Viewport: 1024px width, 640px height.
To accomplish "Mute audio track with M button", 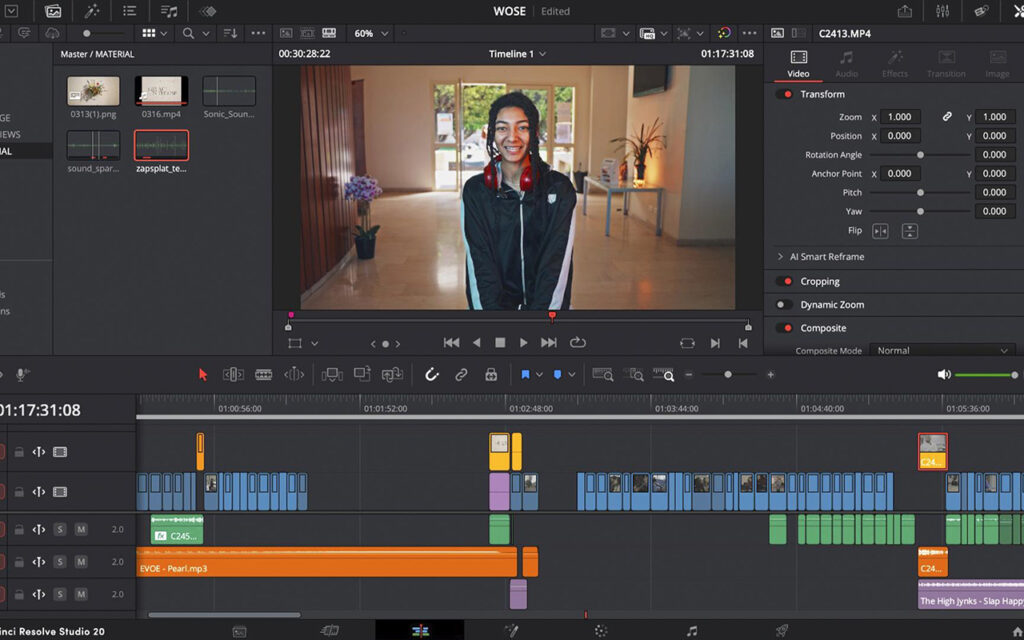I will [81, 529].
